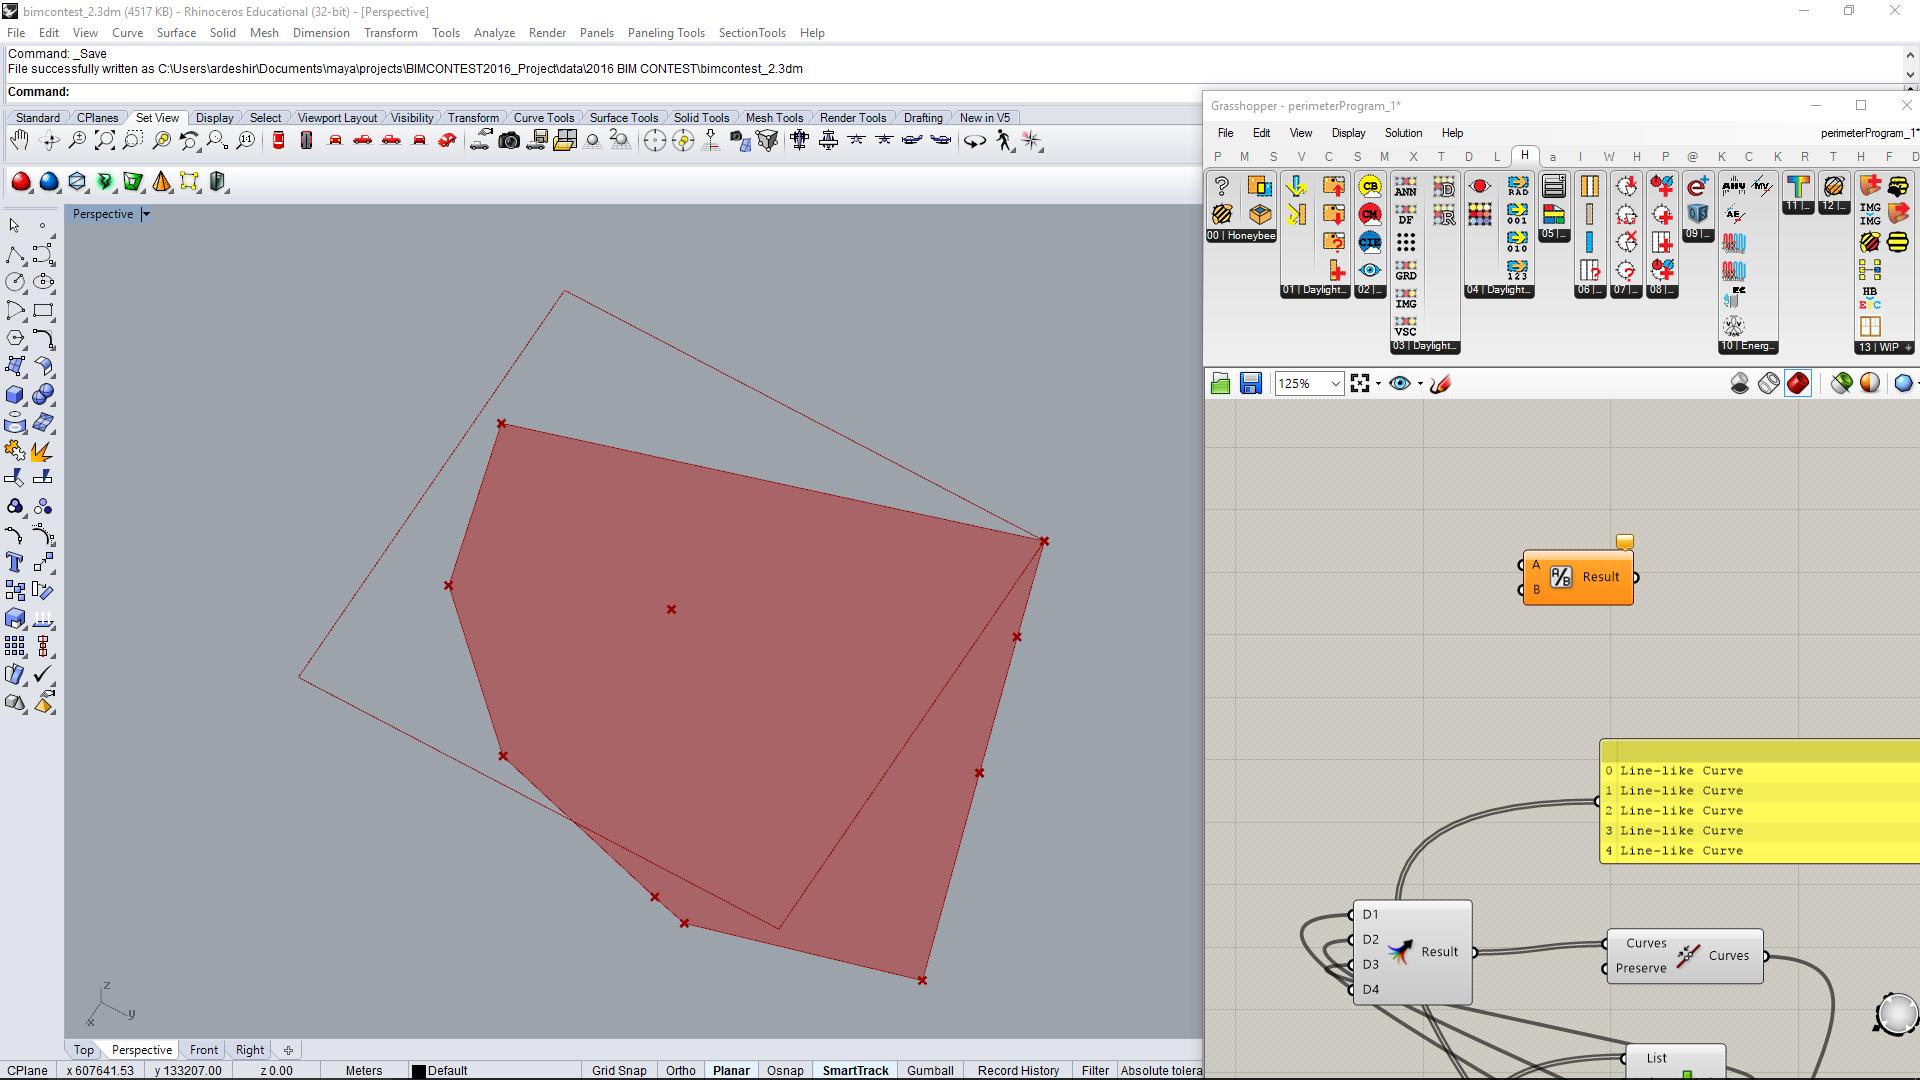Click the black Default layer color swatch
This screenshot has width=1920, height=1080.
[419, 1071]
